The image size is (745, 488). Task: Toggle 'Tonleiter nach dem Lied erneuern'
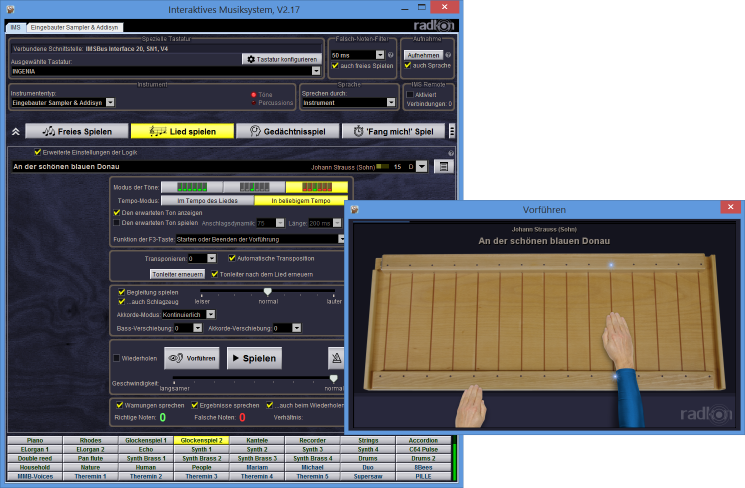click(214, 274)
